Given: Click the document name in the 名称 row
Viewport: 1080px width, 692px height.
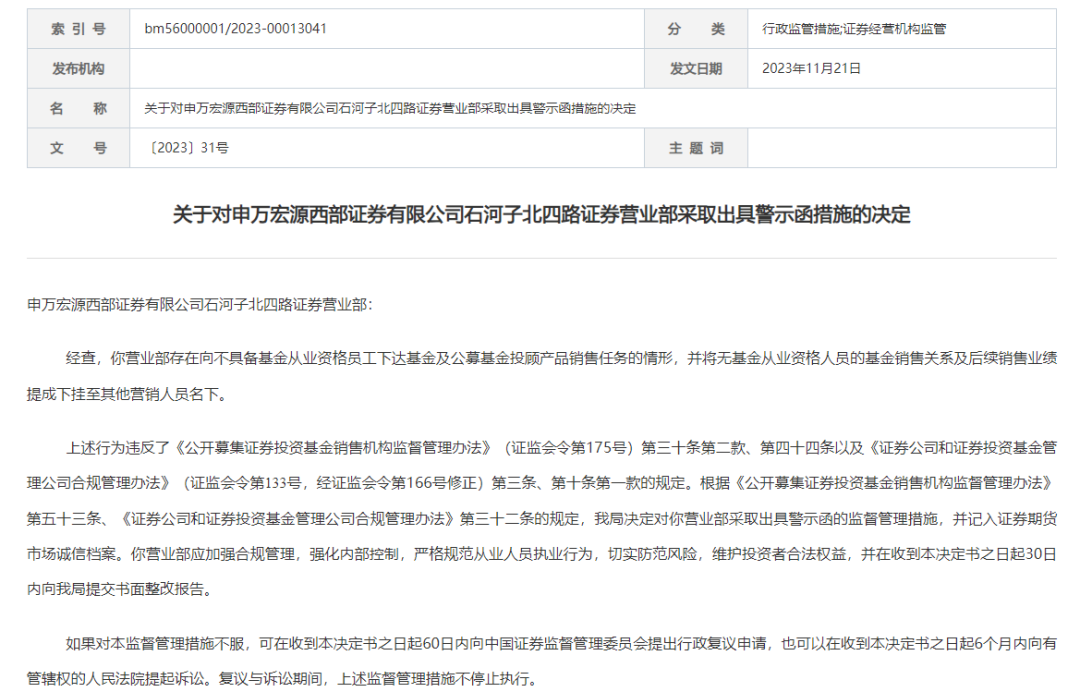Looking at the screenshot, I should coord(390,109).
